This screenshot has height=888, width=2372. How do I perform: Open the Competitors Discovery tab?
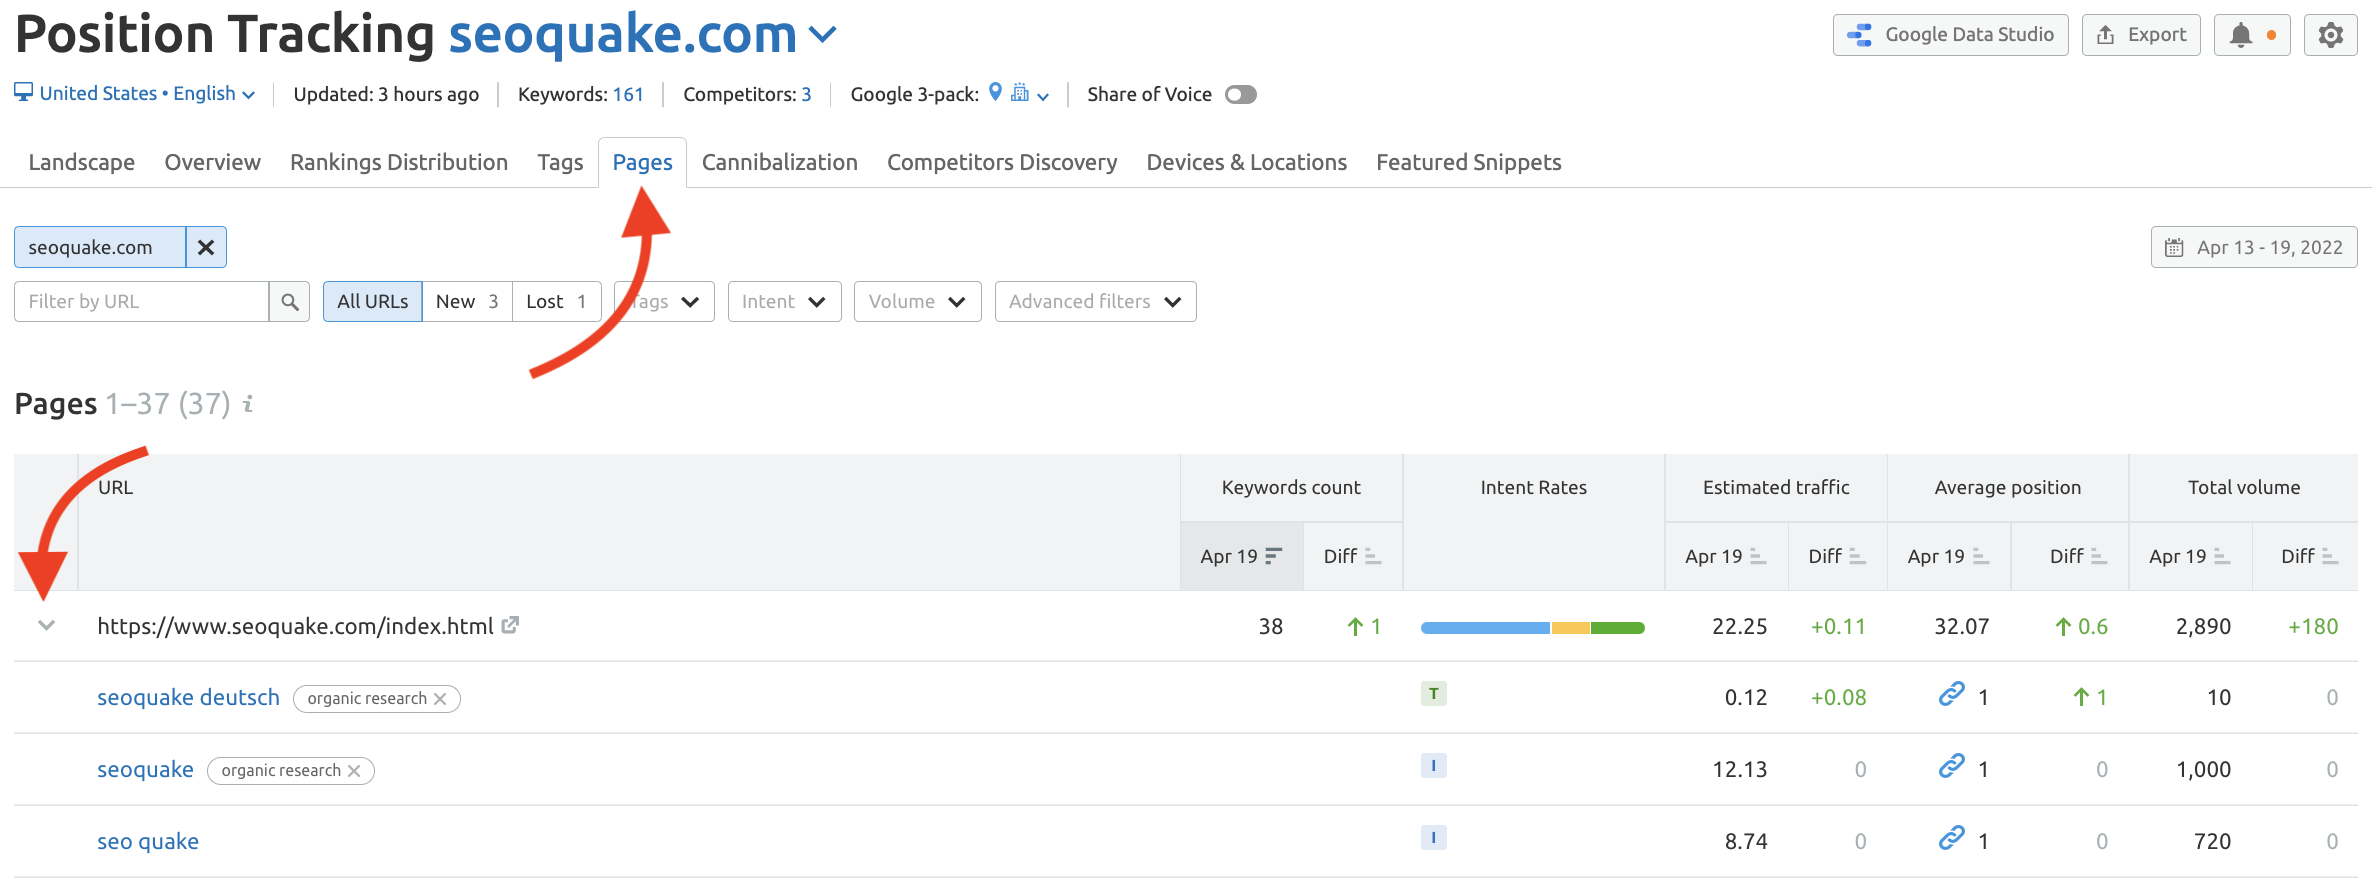tap(1002, 162)
